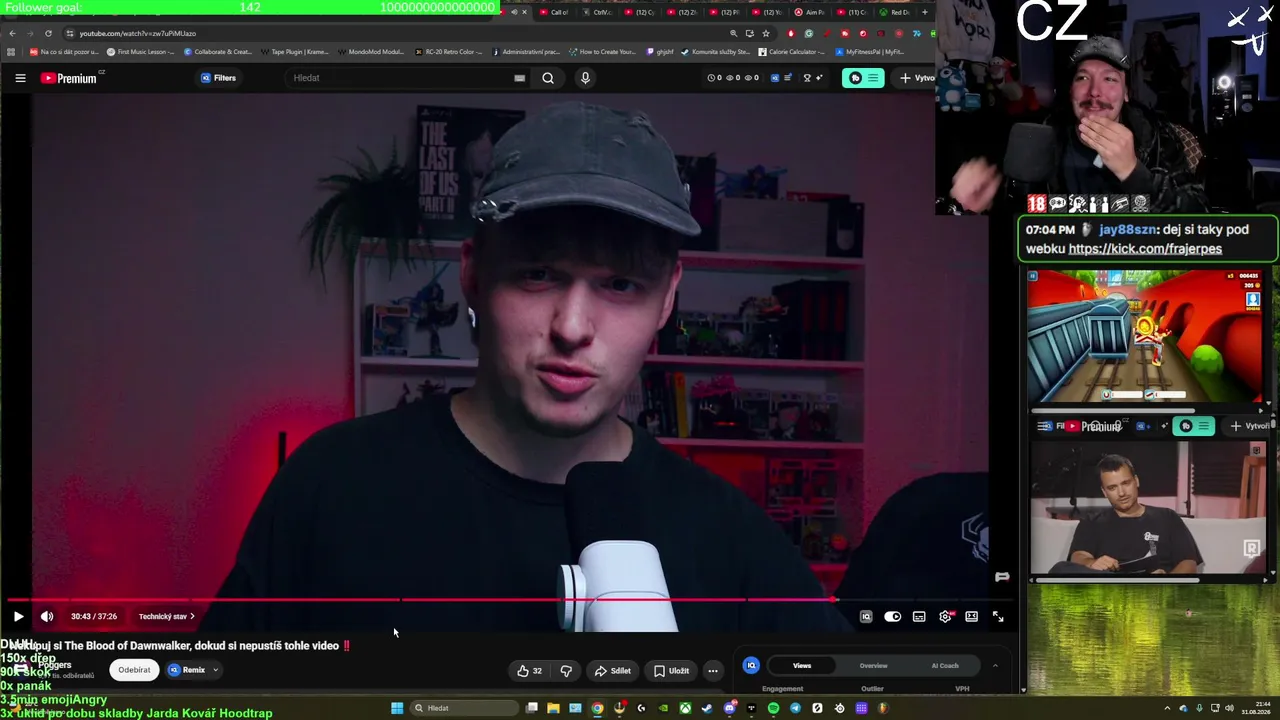Viewport: 1280px width, 720px height.
Task: Open the vidIQ Filters button
Action: 219,78
